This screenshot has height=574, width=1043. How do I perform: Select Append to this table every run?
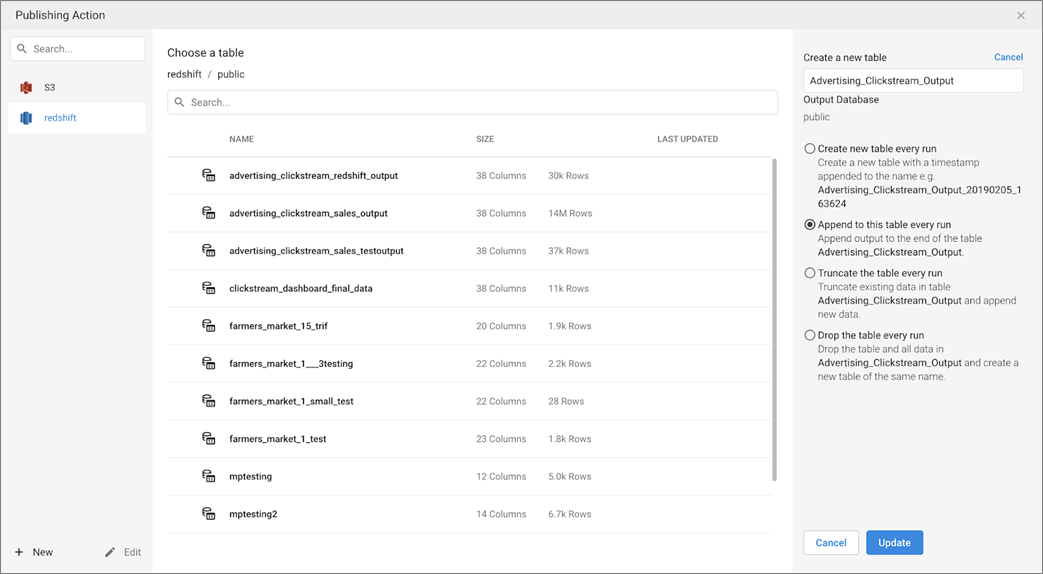coord(810,225)
